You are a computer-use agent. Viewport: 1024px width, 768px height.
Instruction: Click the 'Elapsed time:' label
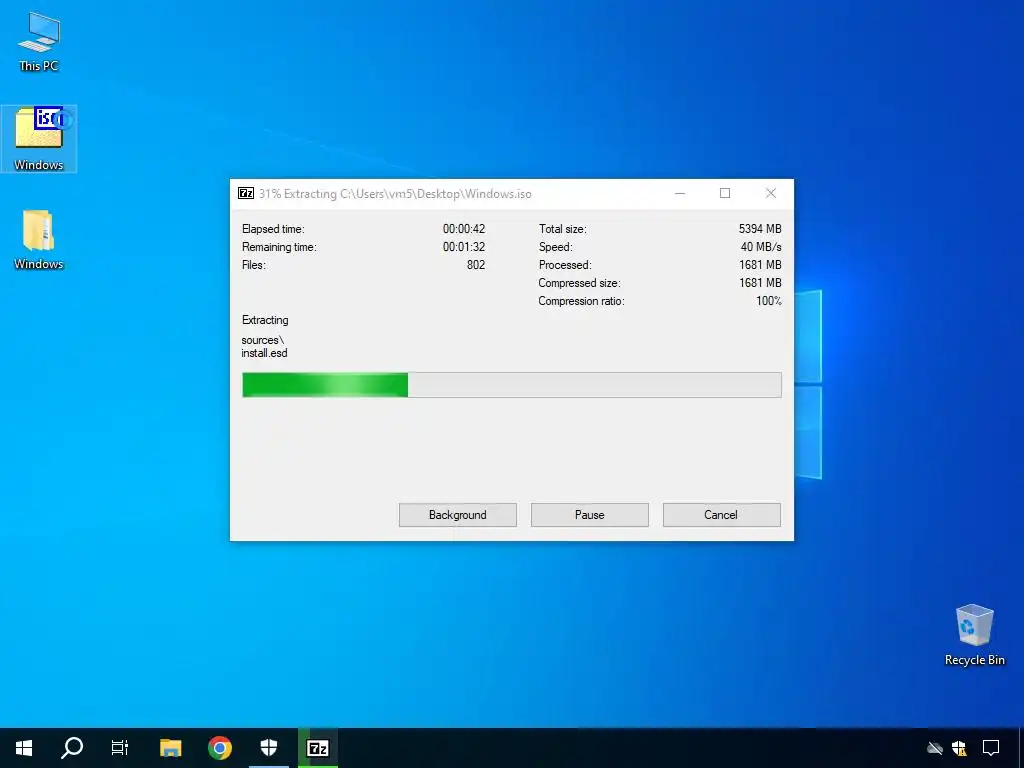pos(273,229)
